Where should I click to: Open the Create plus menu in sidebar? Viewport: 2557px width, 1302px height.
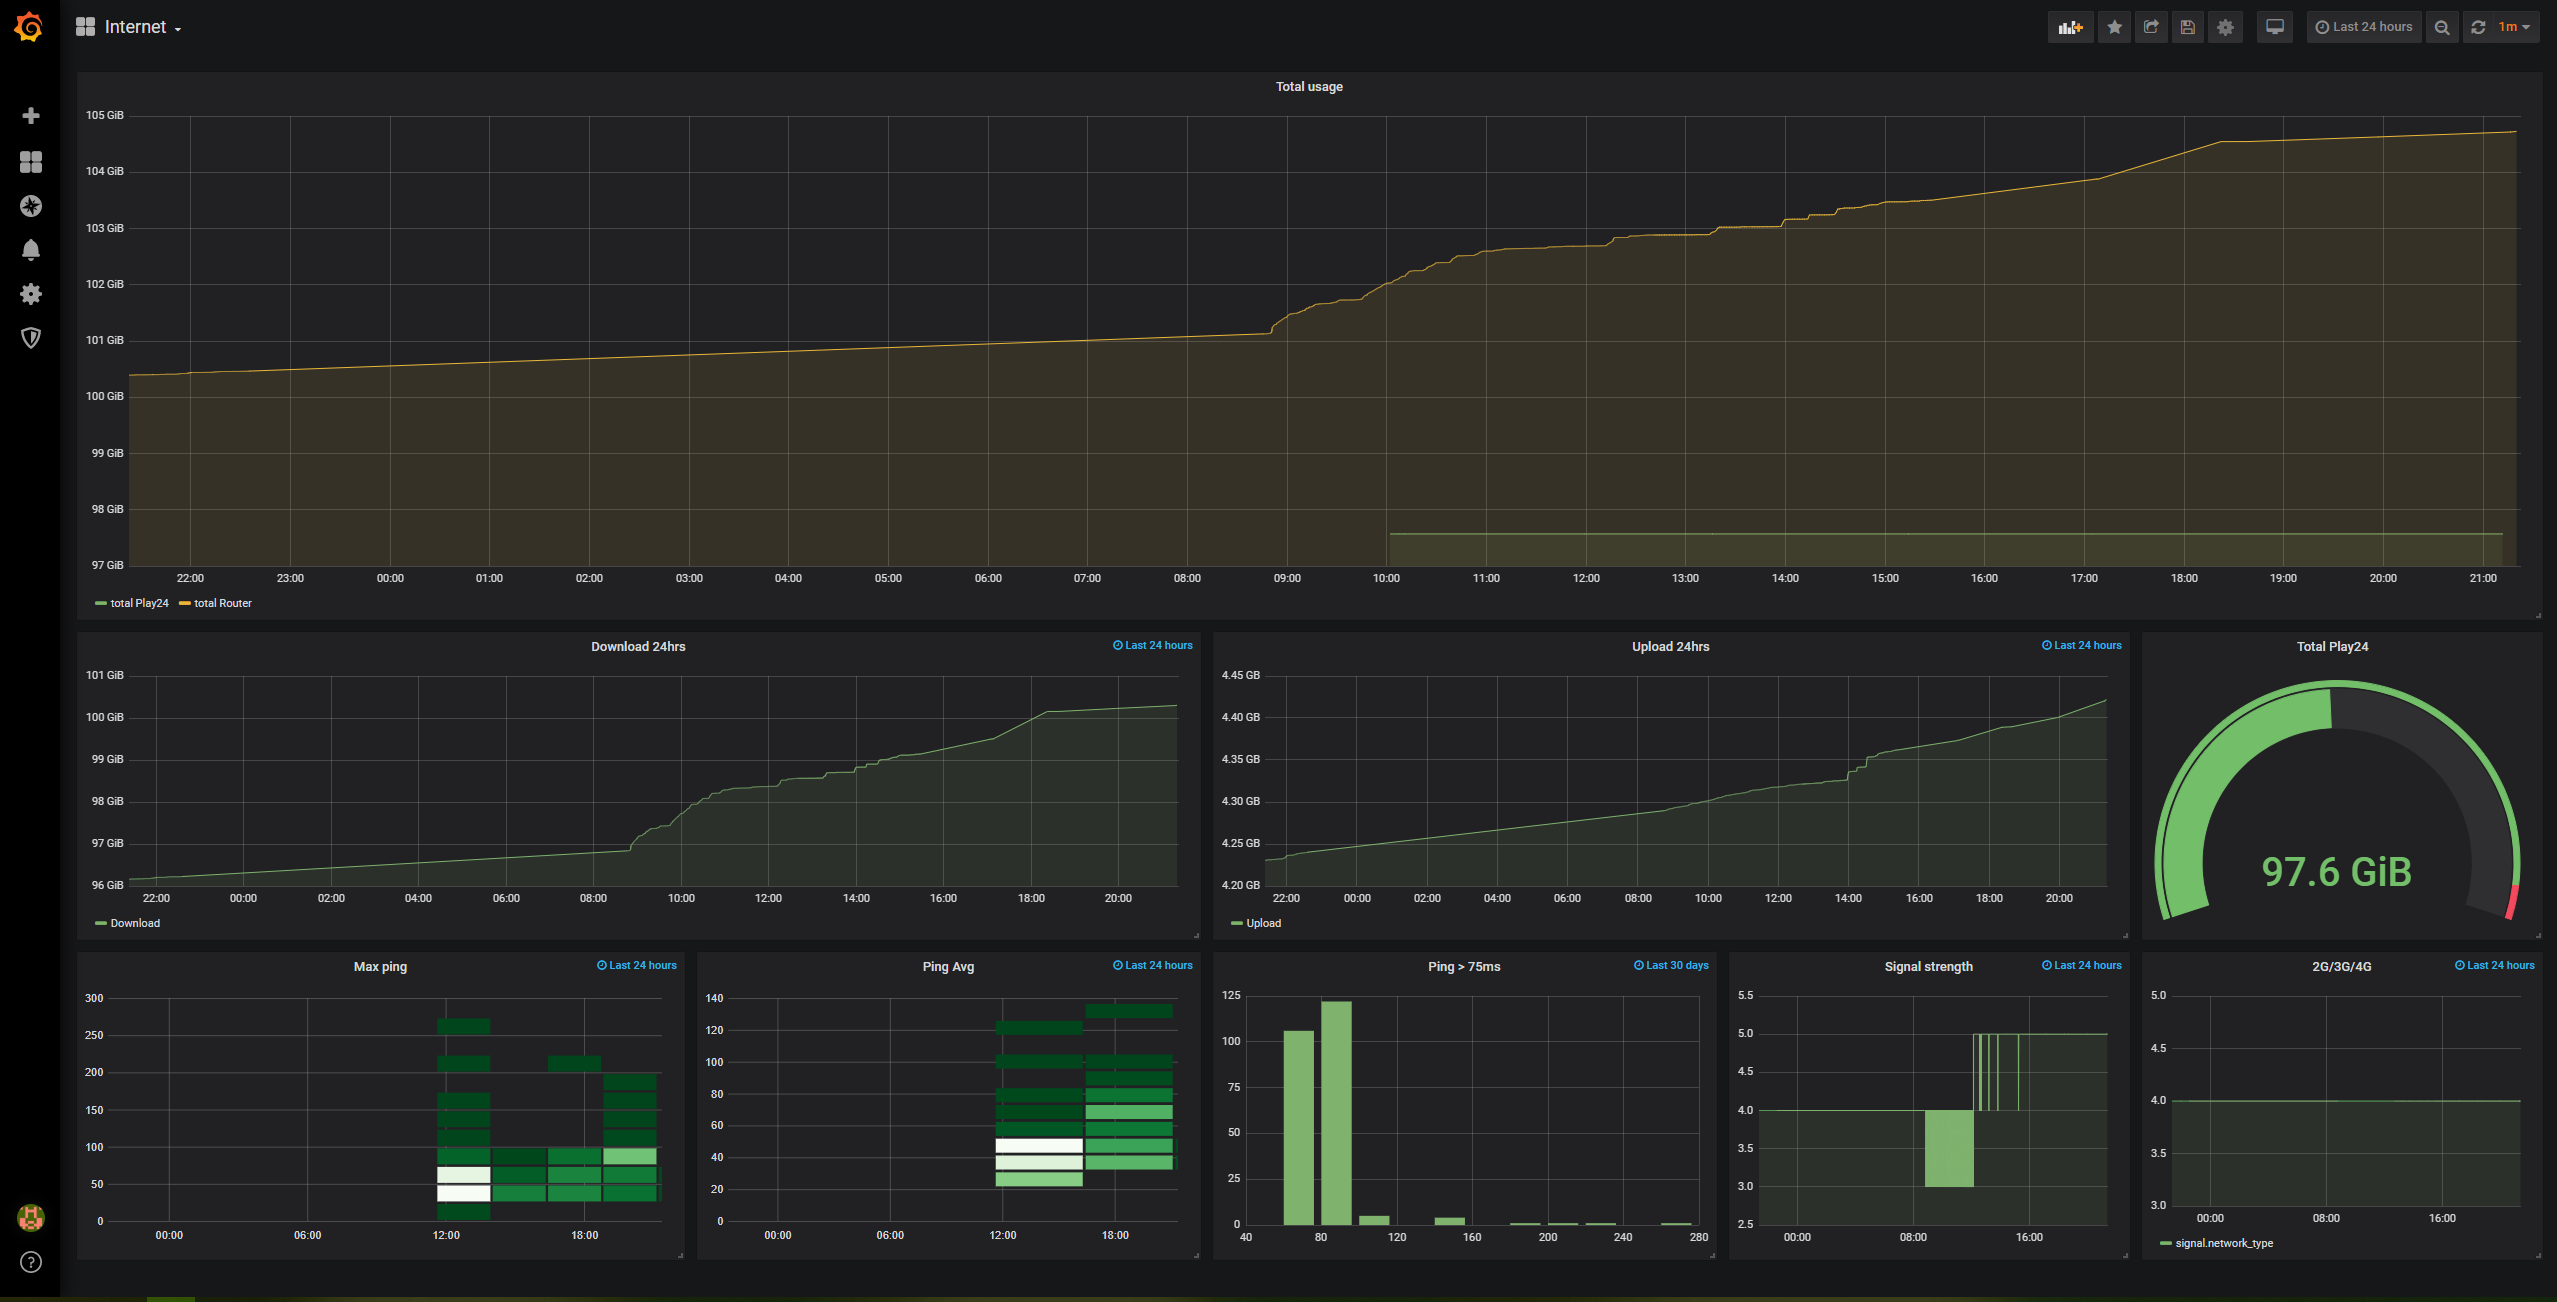click(x=31, y=116)
